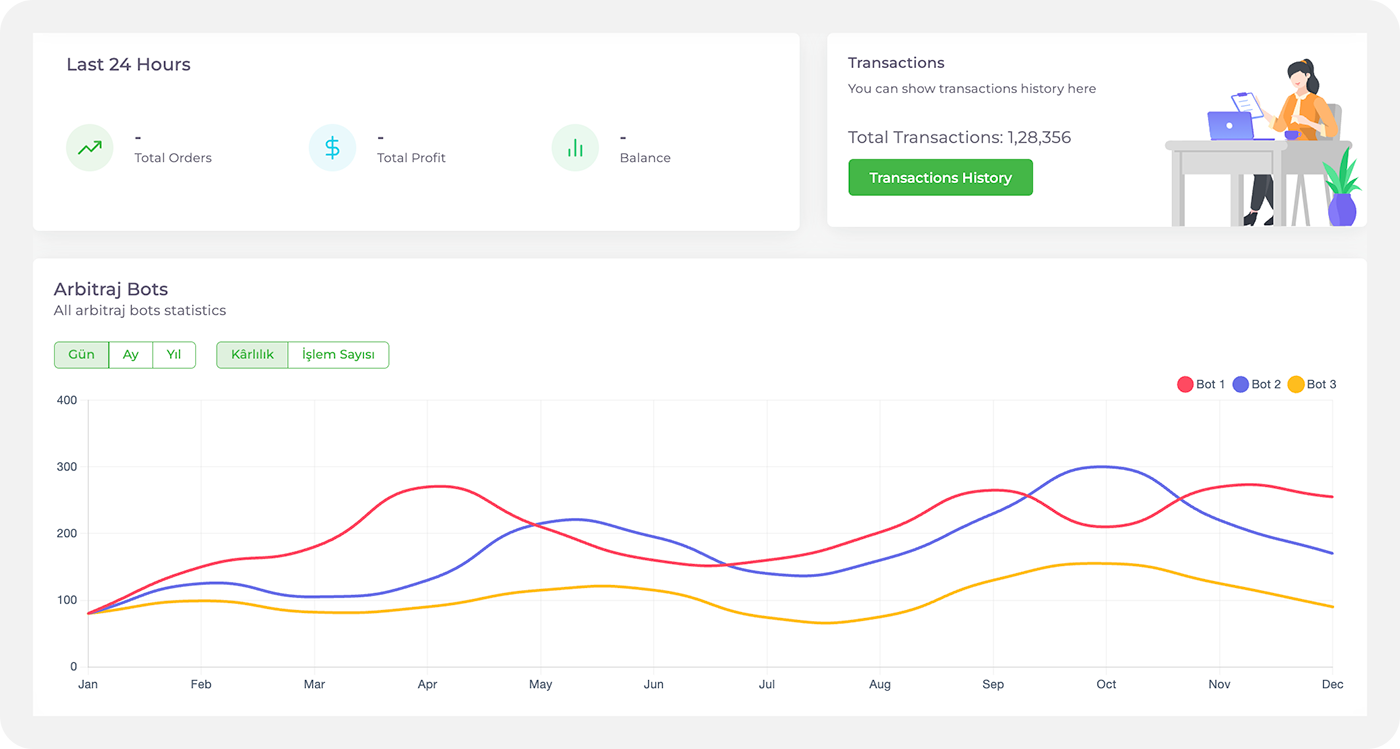The image size is (1400, 749).
Task: Click the Balance bar chart icon
Action: pyautogui.click(x=575, y=148)
